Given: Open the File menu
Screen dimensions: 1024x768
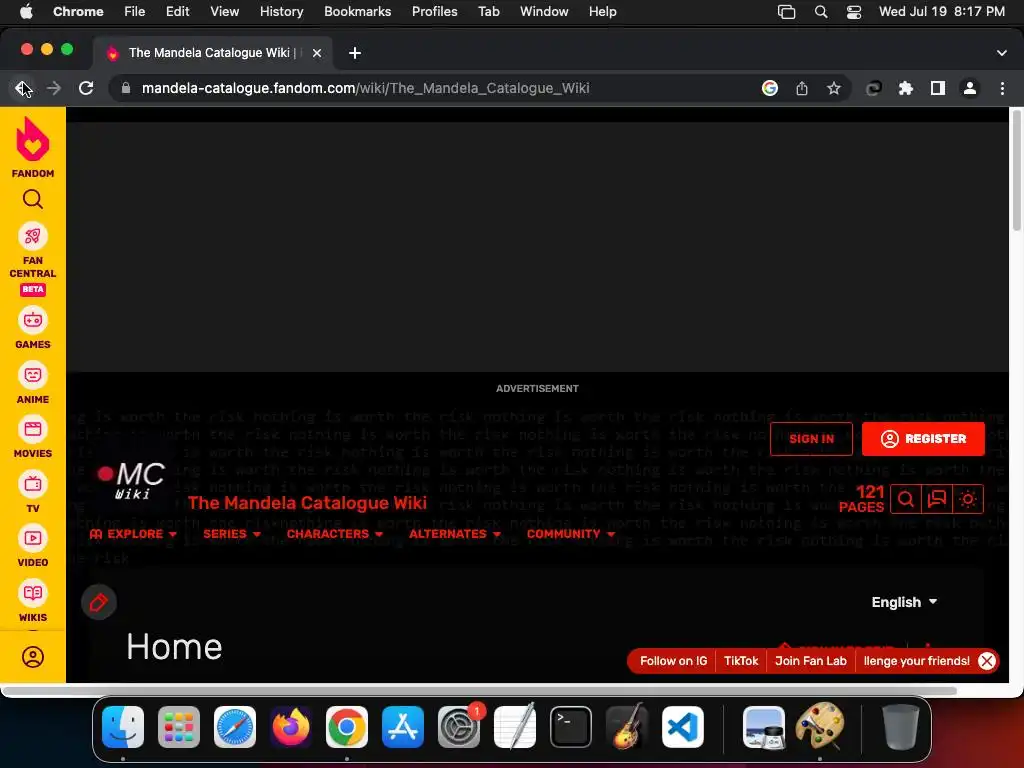Looking at the screenshot, I should (135, 12).
